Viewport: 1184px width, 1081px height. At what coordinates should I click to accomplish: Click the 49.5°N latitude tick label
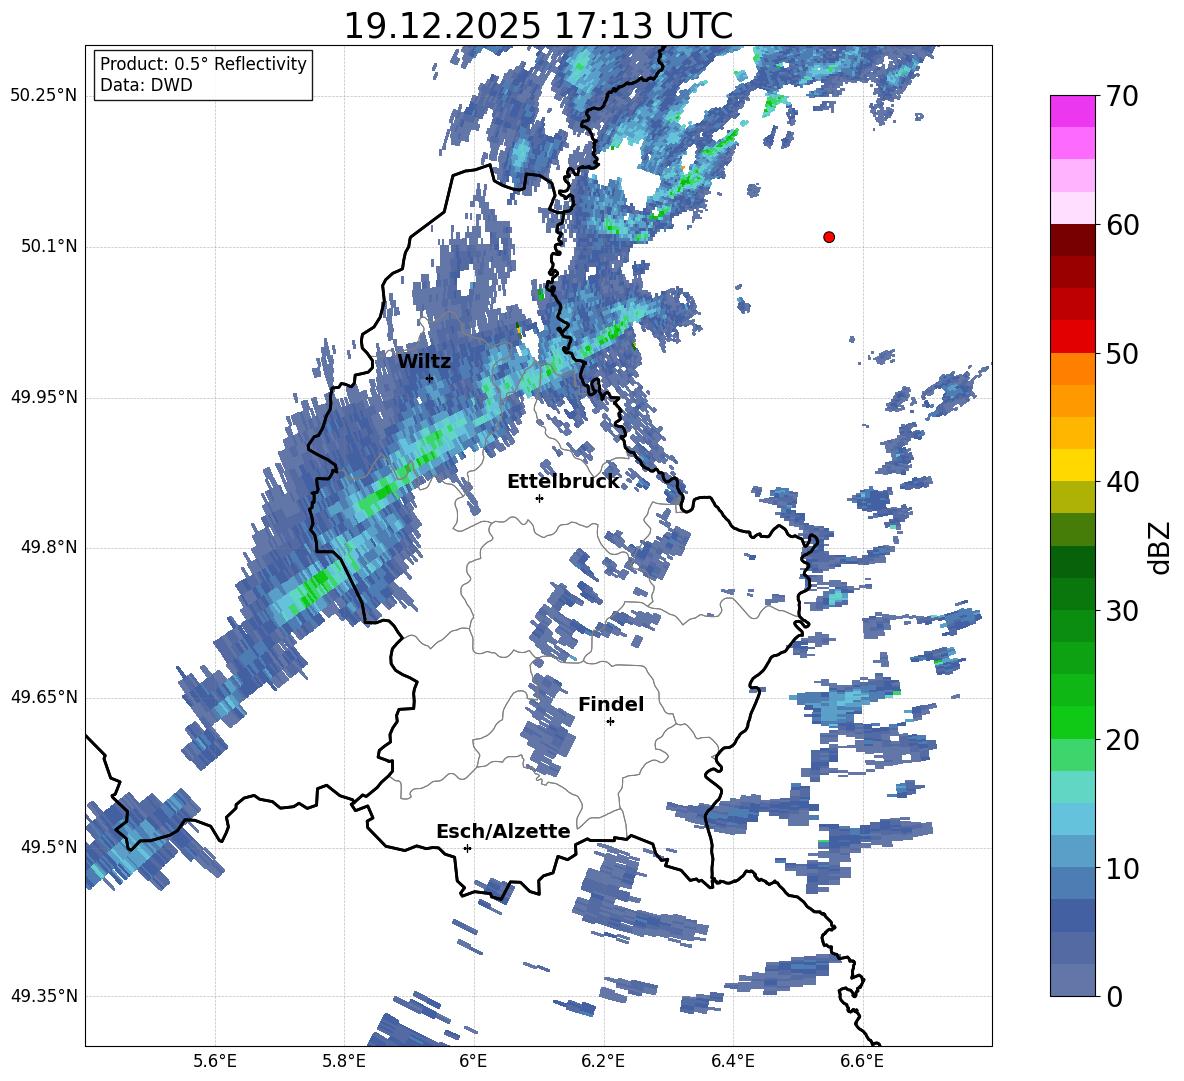[50, 846]
